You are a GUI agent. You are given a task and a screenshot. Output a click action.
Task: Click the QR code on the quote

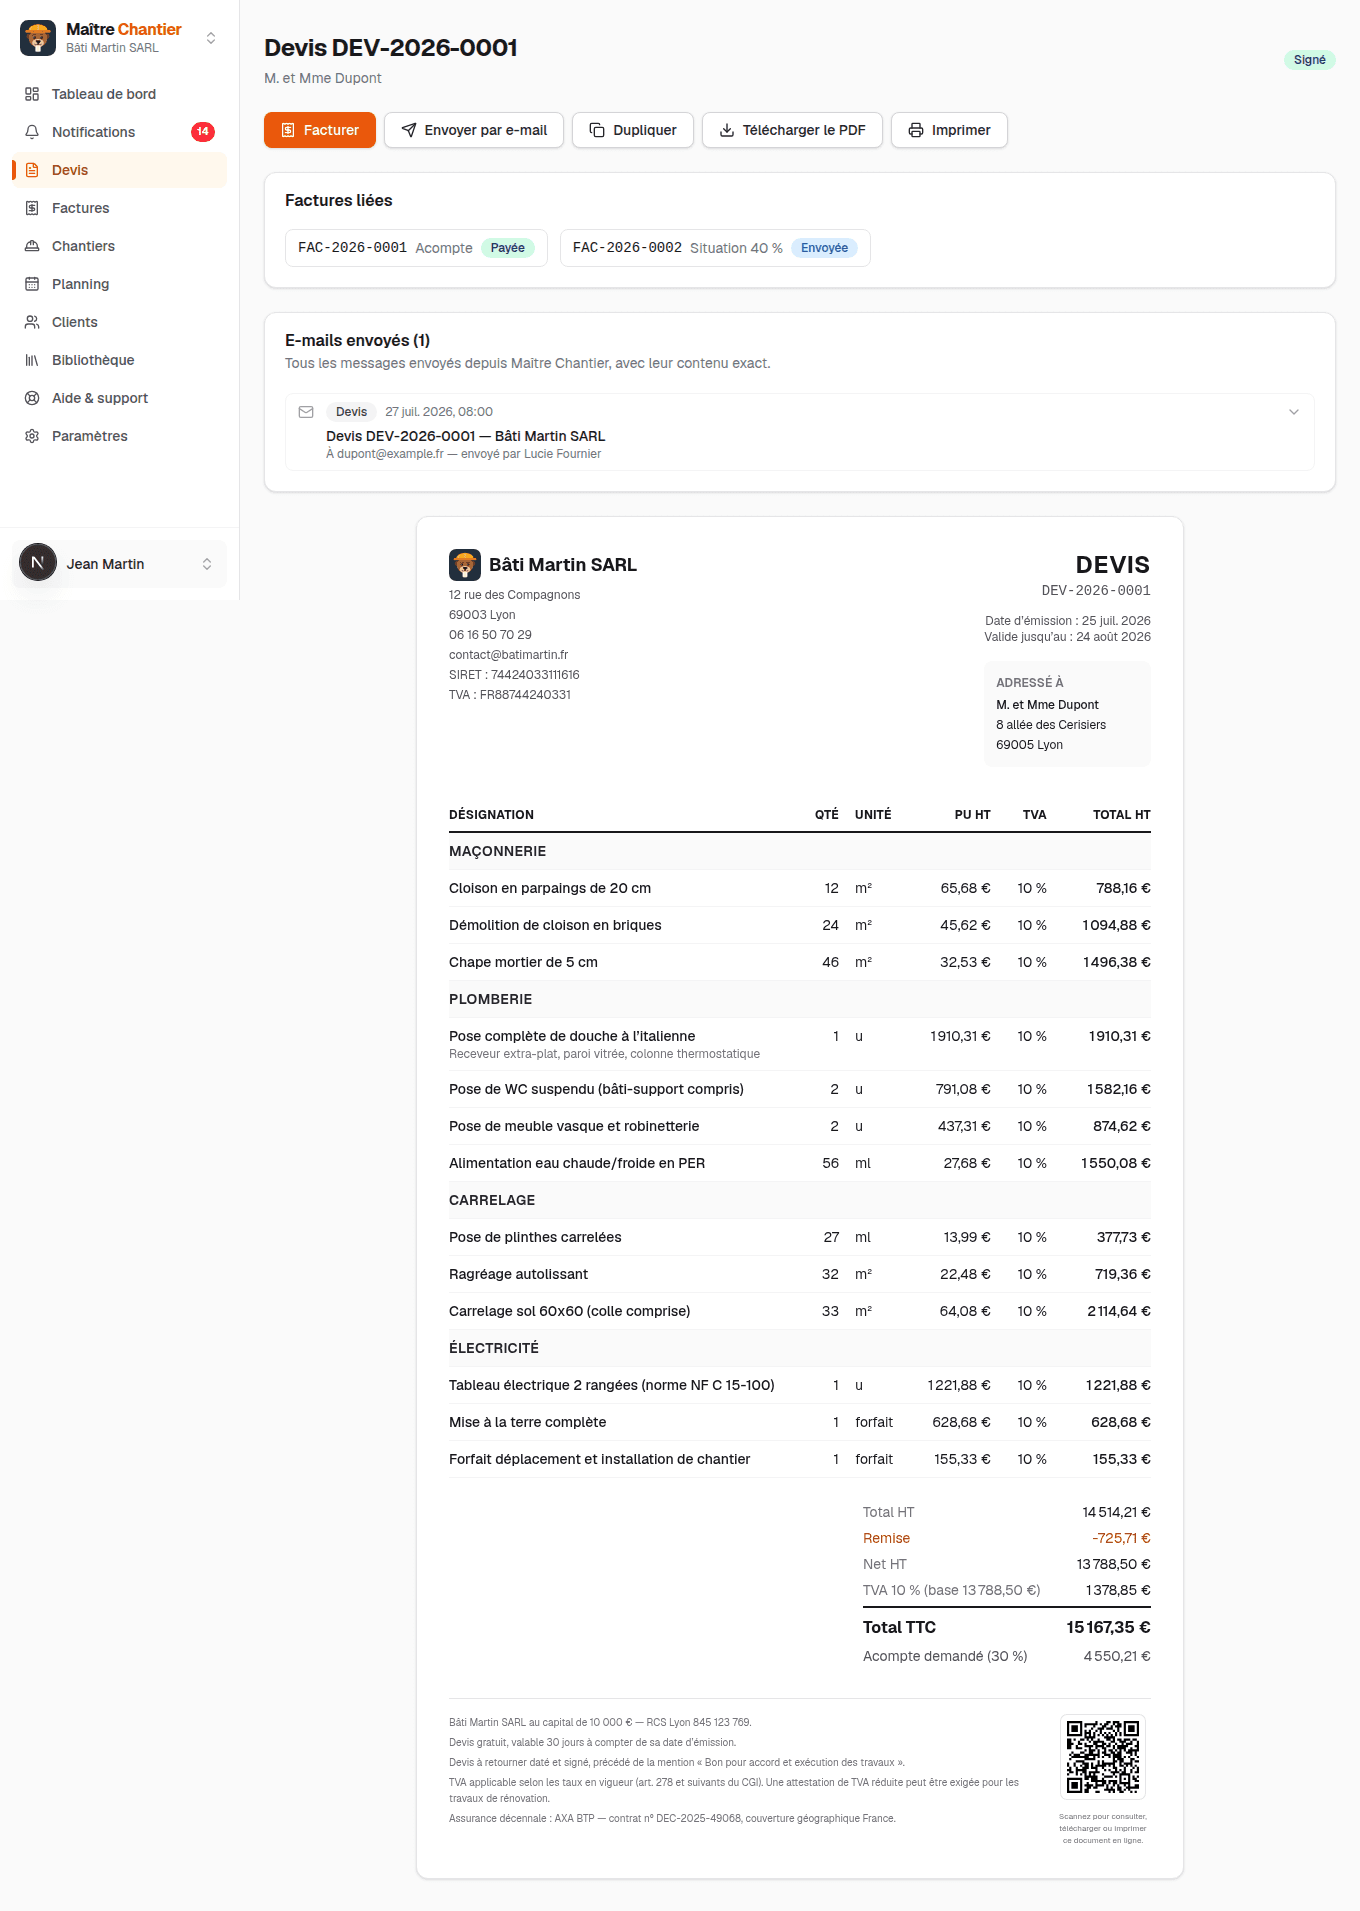pos(1103,1757)
